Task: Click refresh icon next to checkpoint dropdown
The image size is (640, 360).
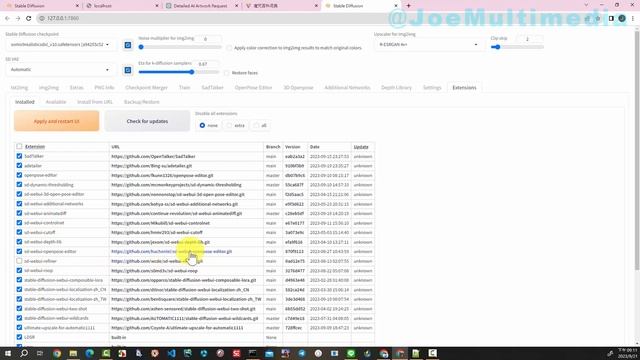Action: tap(128, 45)
